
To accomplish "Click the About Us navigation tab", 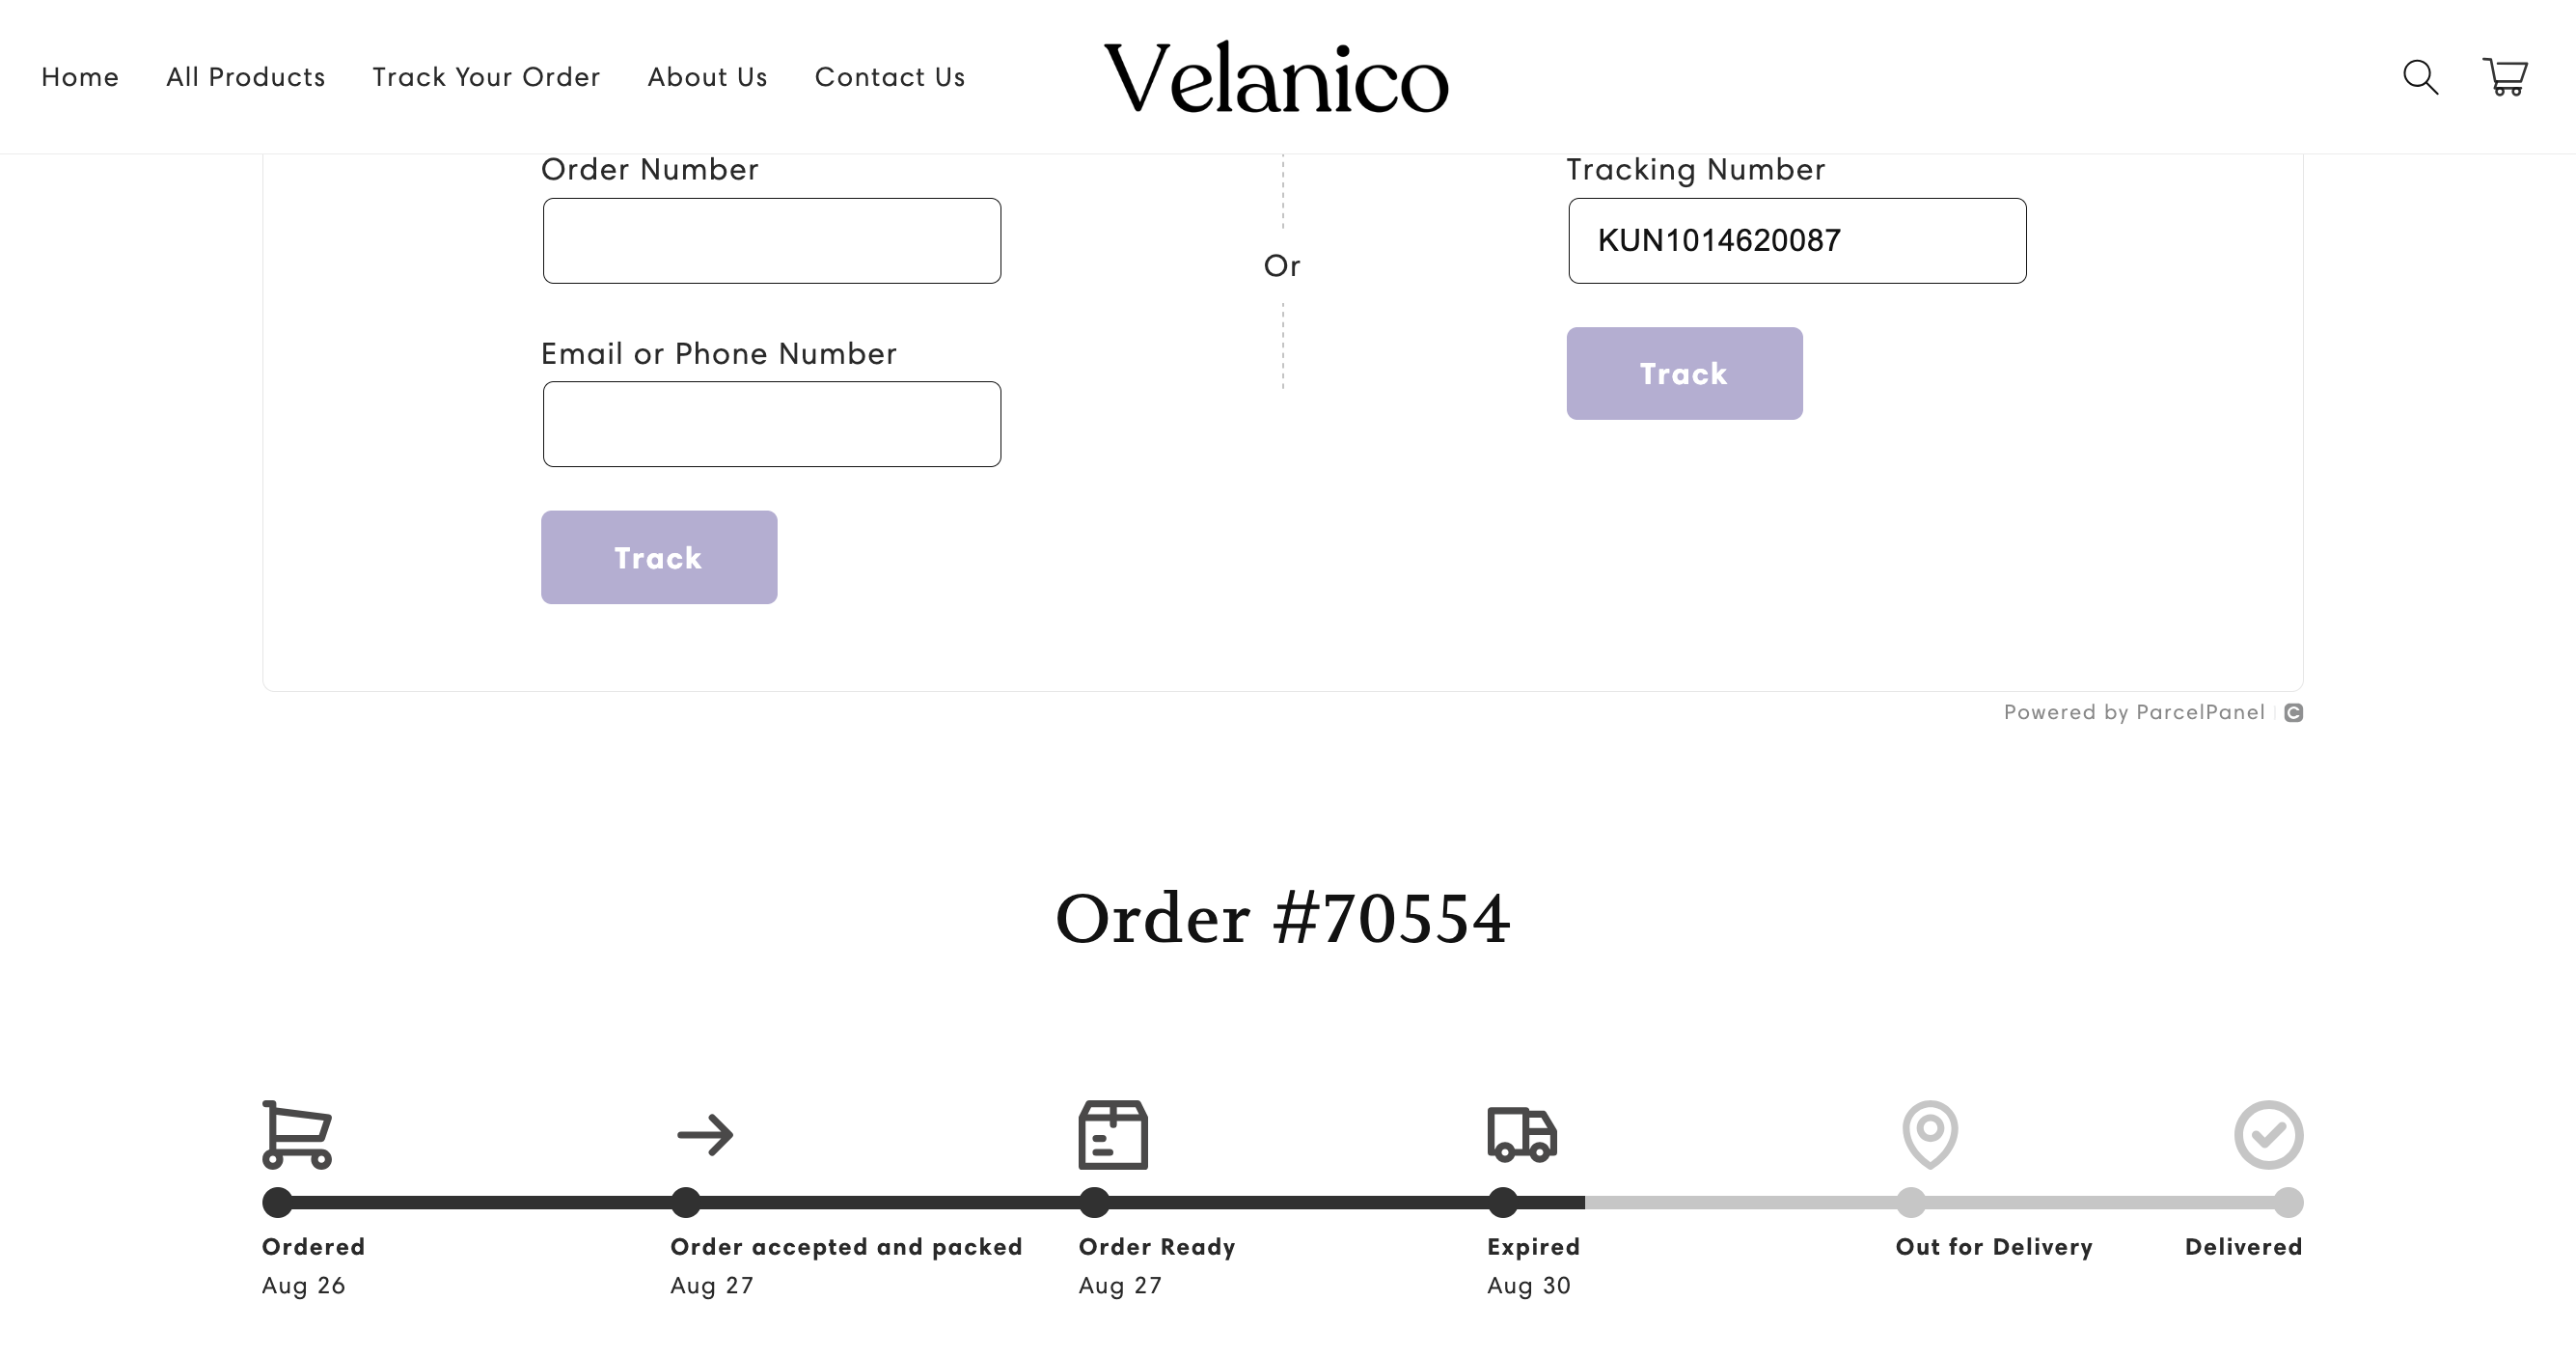I will pos(705,76).
